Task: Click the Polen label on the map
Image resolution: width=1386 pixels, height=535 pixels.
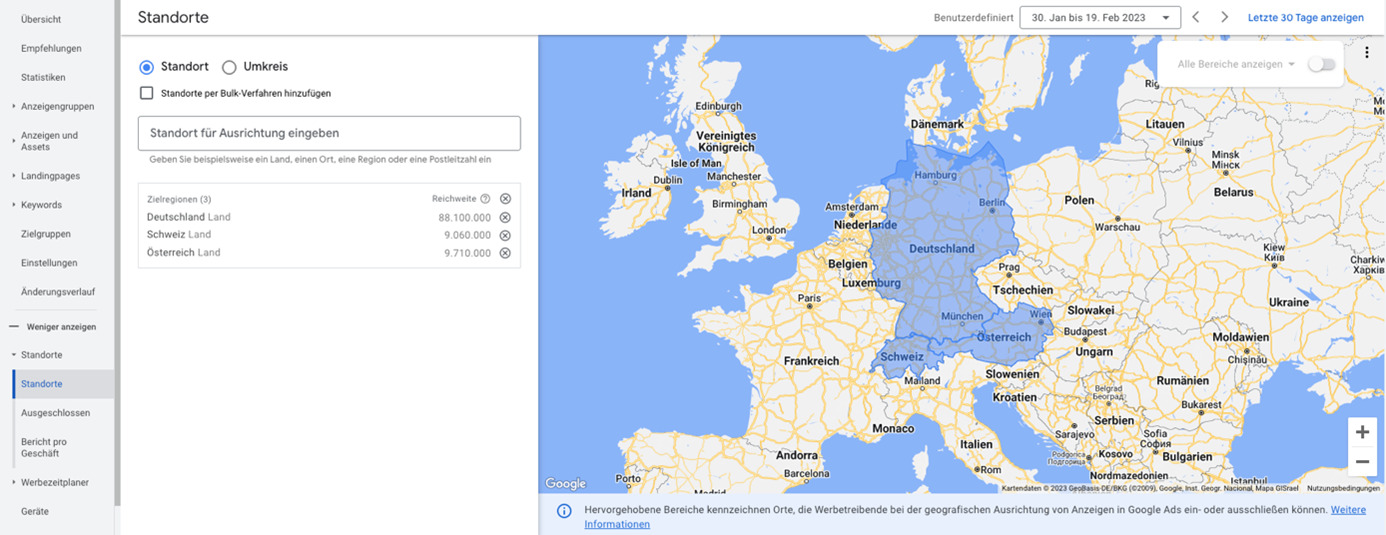Action: click(1079, 200)
